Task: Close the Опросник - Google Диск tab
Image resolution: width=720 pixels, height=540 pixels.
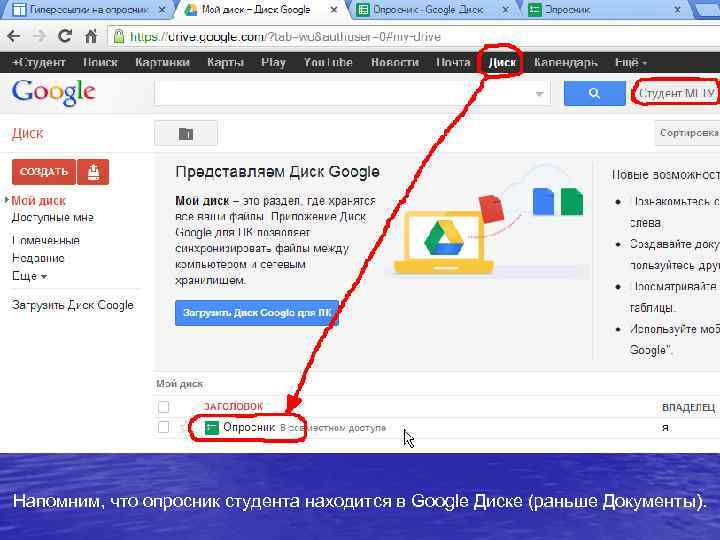Action: pyautogui.click(x=505, y=10)
